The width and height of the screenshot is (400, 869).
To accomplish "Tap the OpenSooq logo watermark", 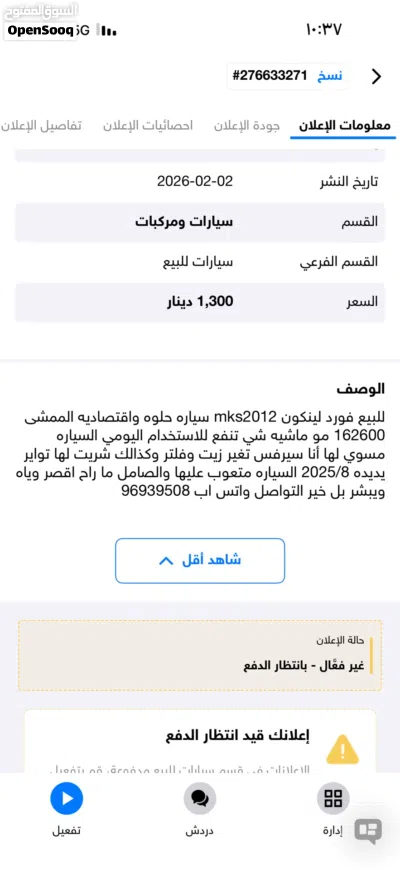I will [40, 30].
